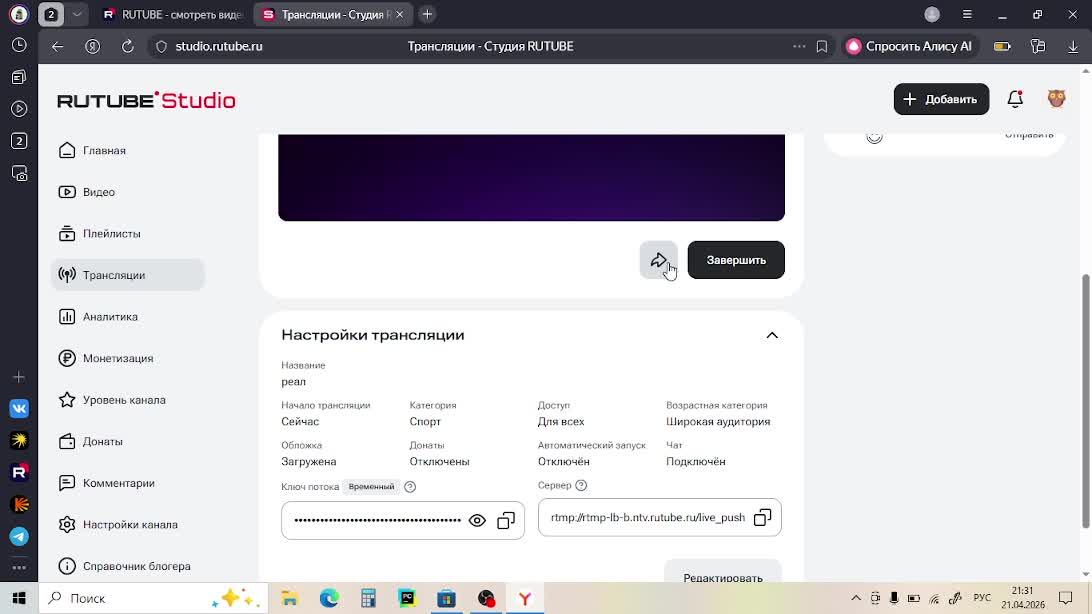Viewport: 1092px width, 614px height.
Task: Click the Временный badge
Action: click(x=371, y=487)
